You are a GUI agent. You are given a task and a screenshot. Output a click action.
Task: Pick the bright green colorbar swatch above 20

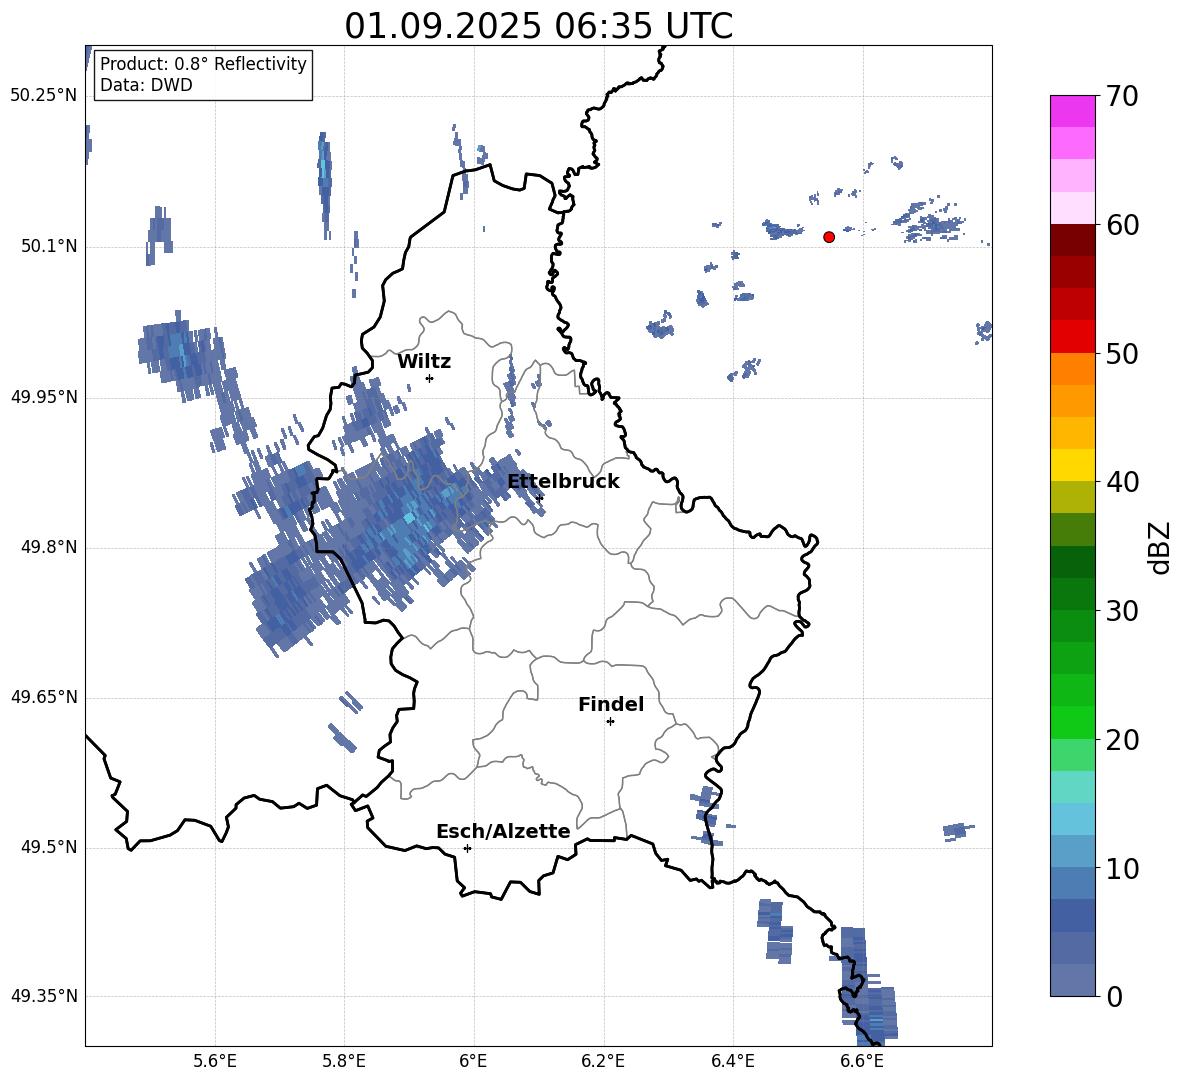[1072, 722]
